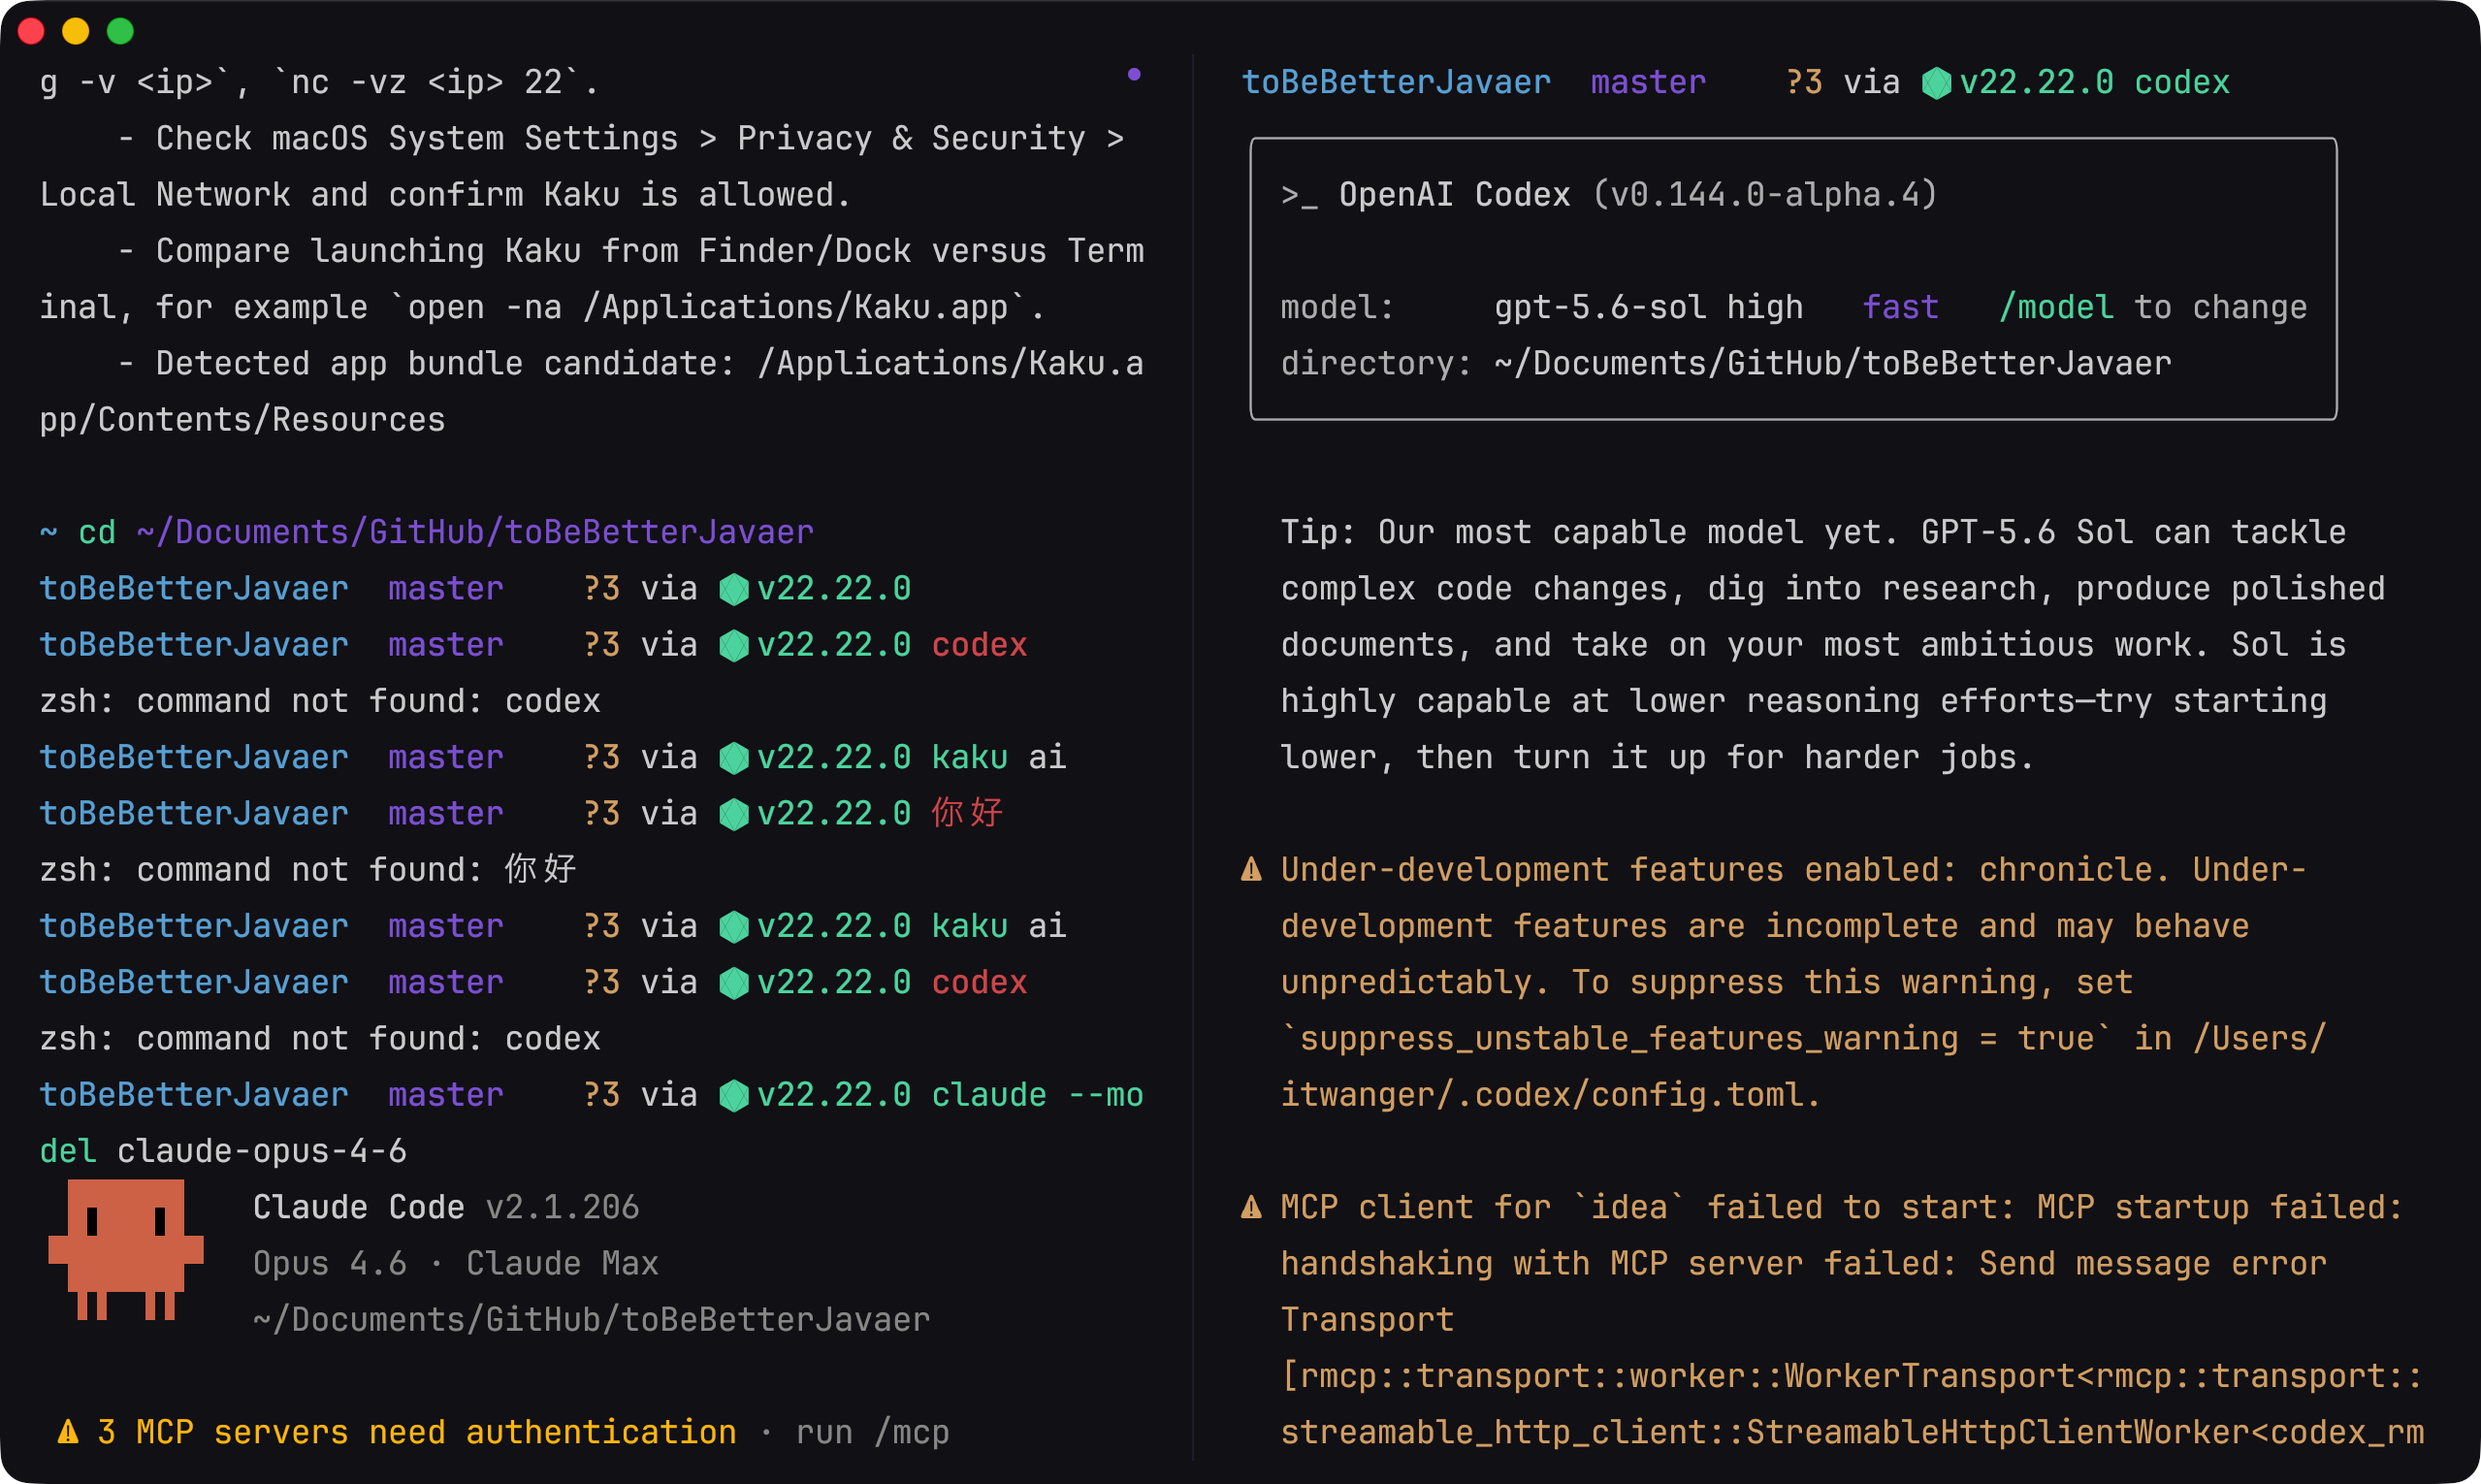Click the [rmcp::transport::worker::WorkerTransport line

1853,1376
